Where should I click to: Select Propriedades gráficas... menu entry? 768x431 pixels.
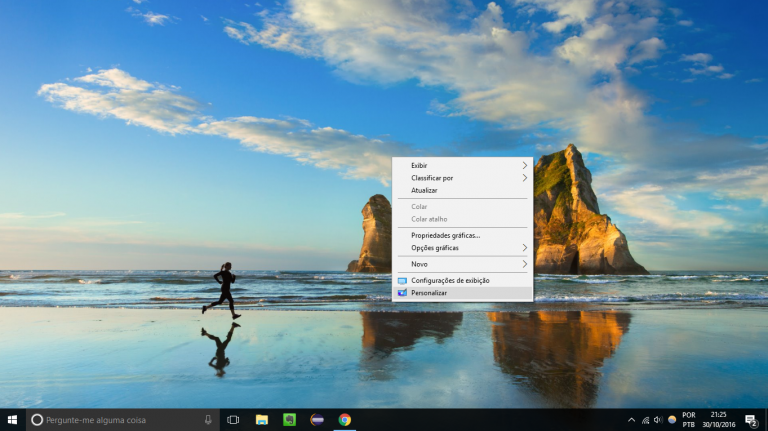(x=462, y=235)
